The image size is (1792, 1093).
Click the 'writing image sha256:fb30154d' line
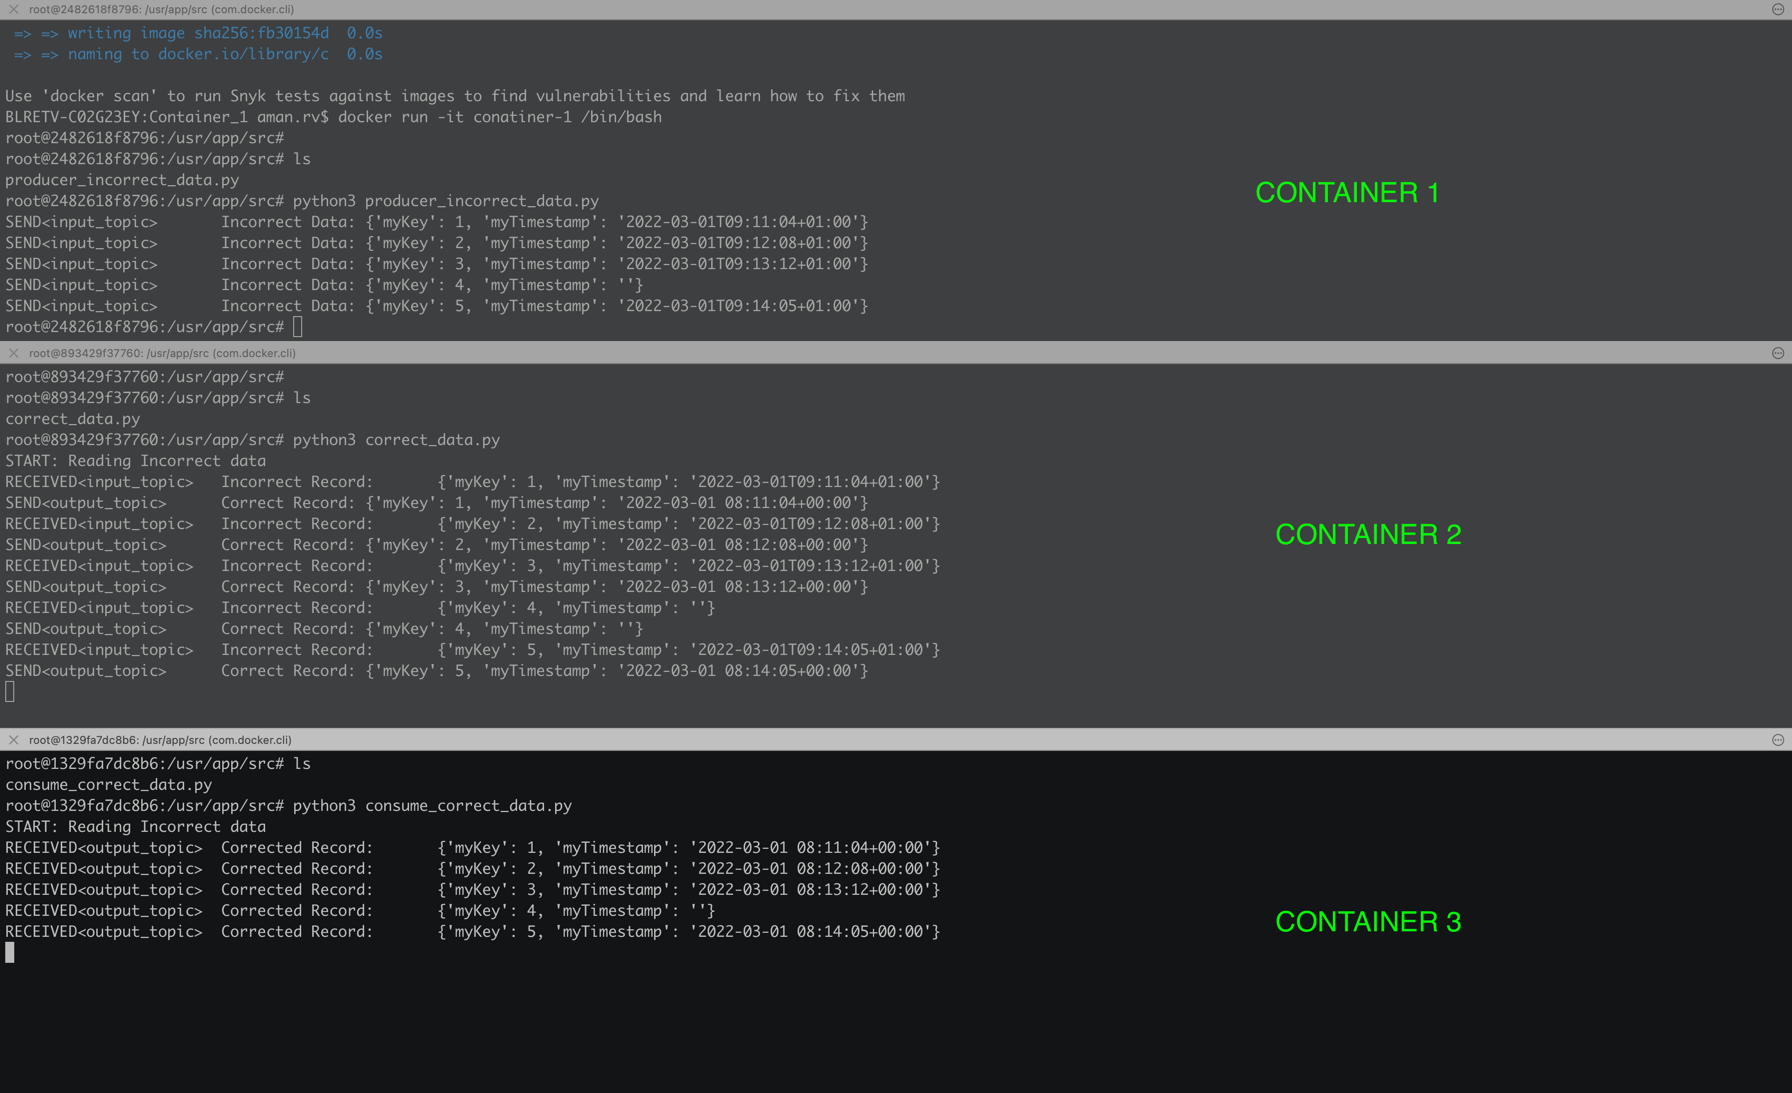coord(198,33)
